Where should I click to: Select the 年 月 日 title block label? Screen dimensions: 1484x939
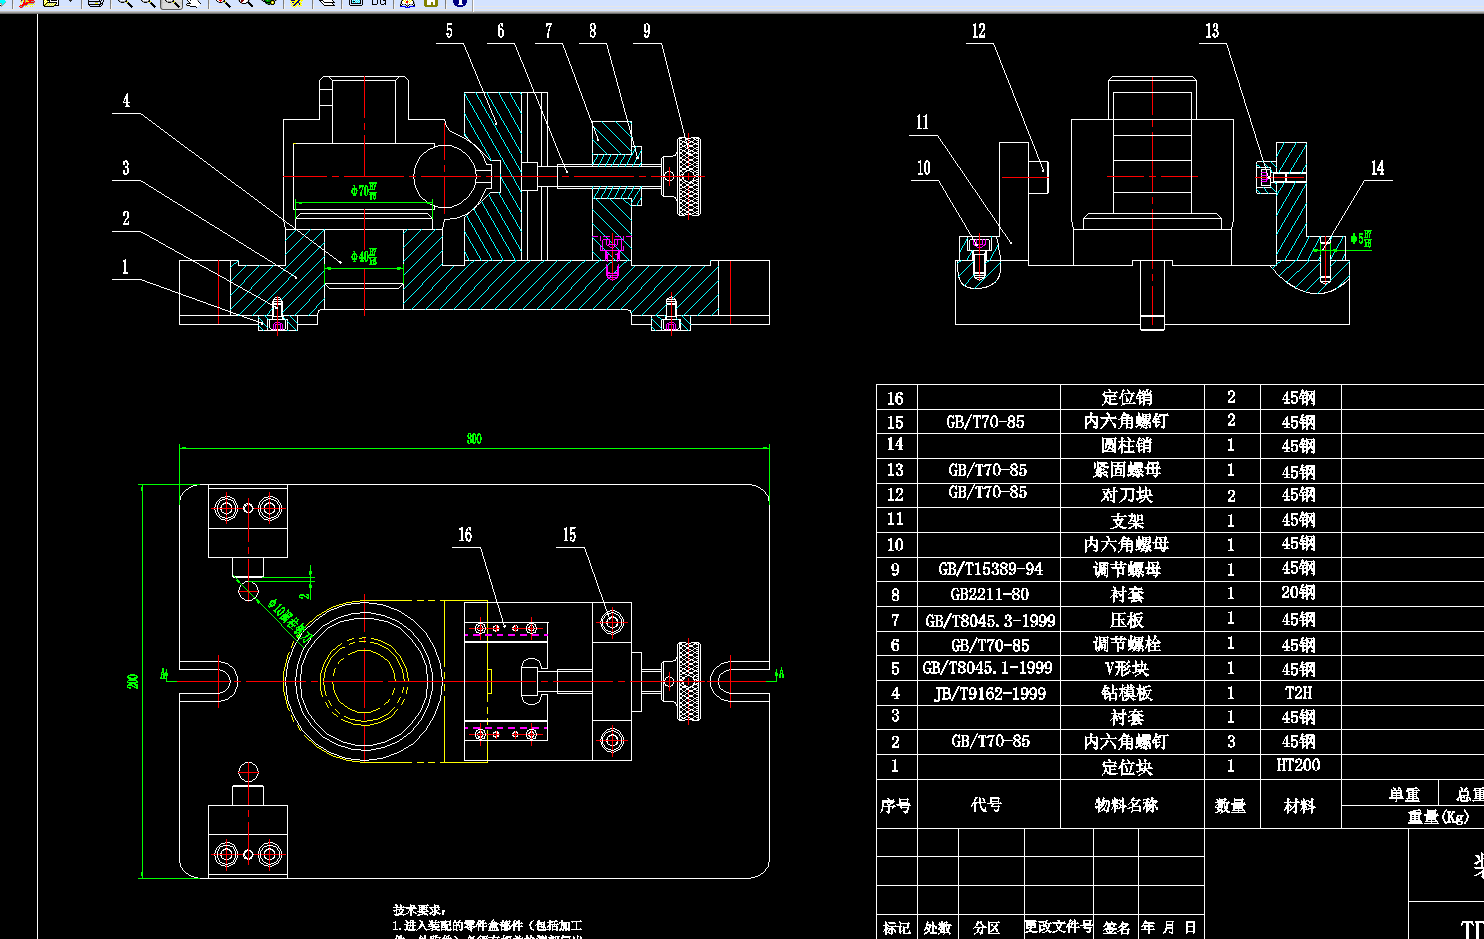click(1169, 928)
